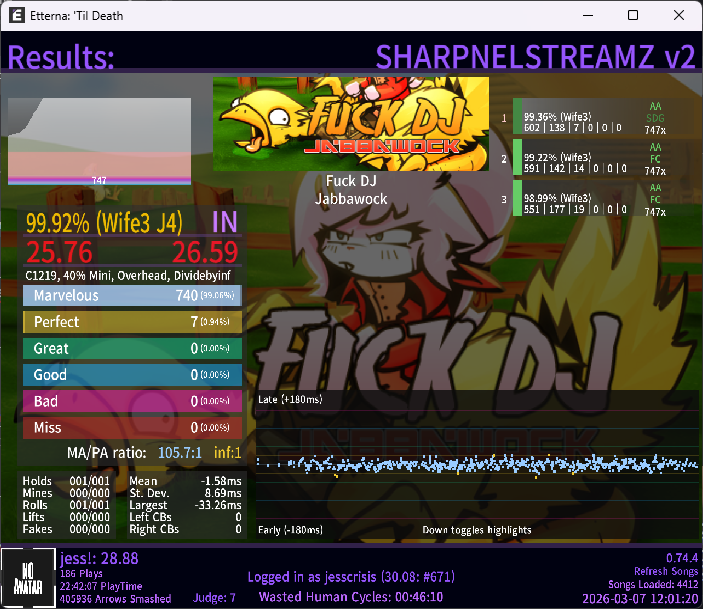The image size is (703, 609).
Task: Minimize the Etterna window
Action: [587, 16]
